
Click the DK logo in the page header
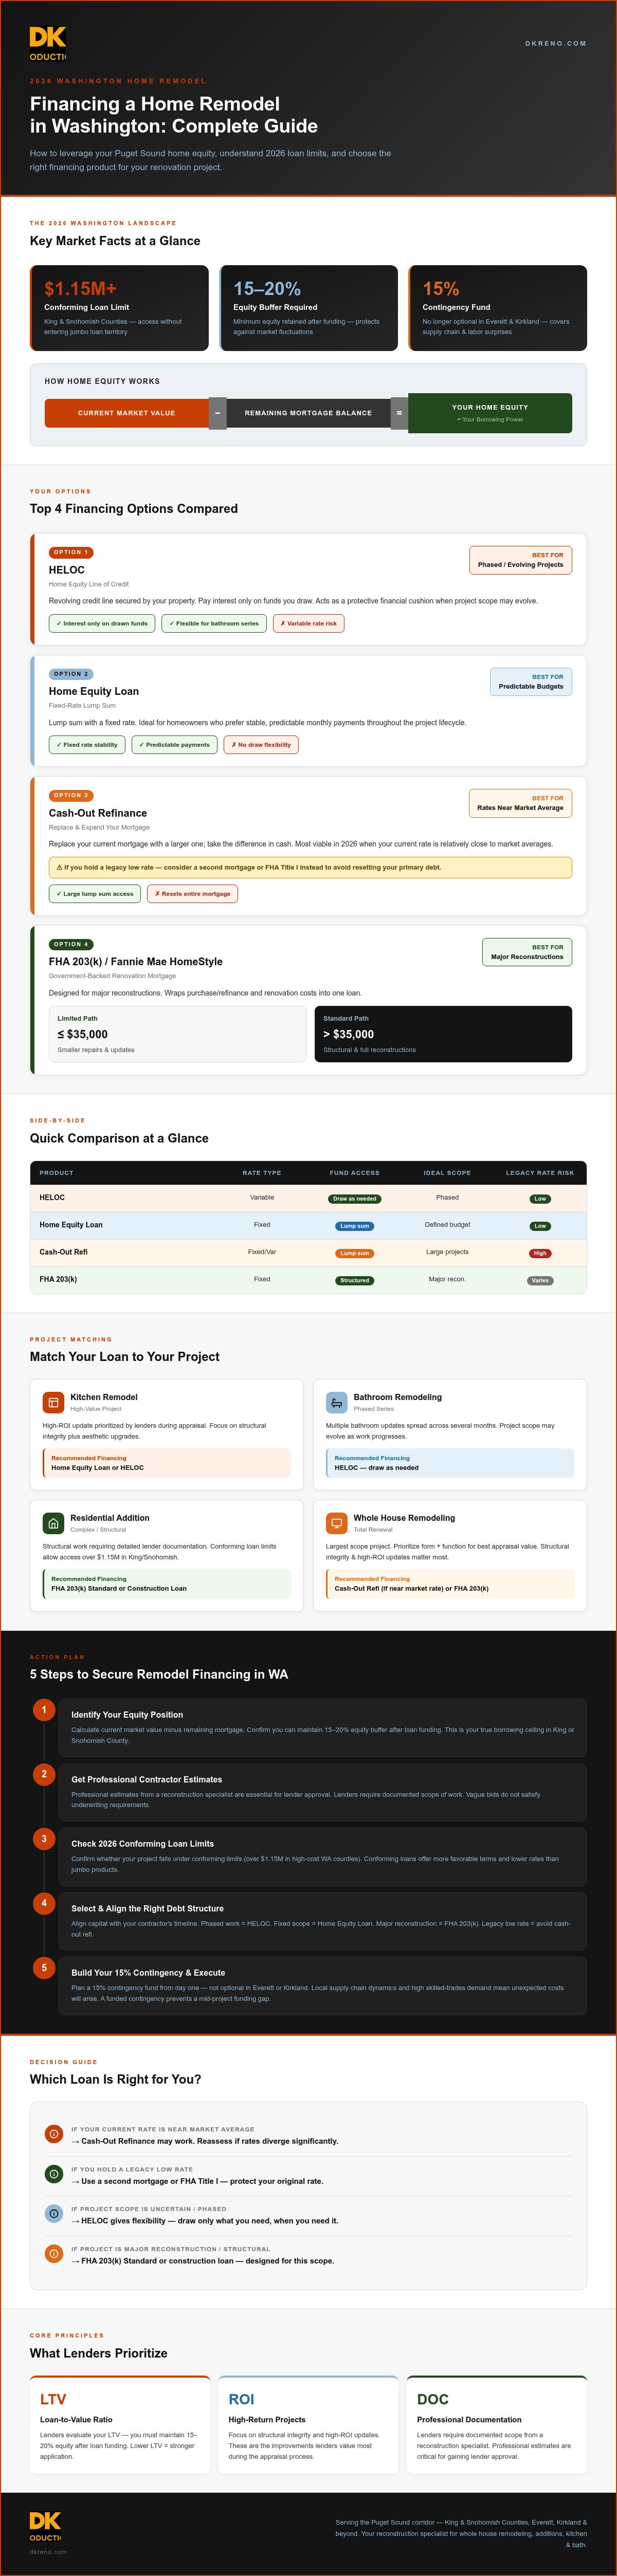coord(47,43)
